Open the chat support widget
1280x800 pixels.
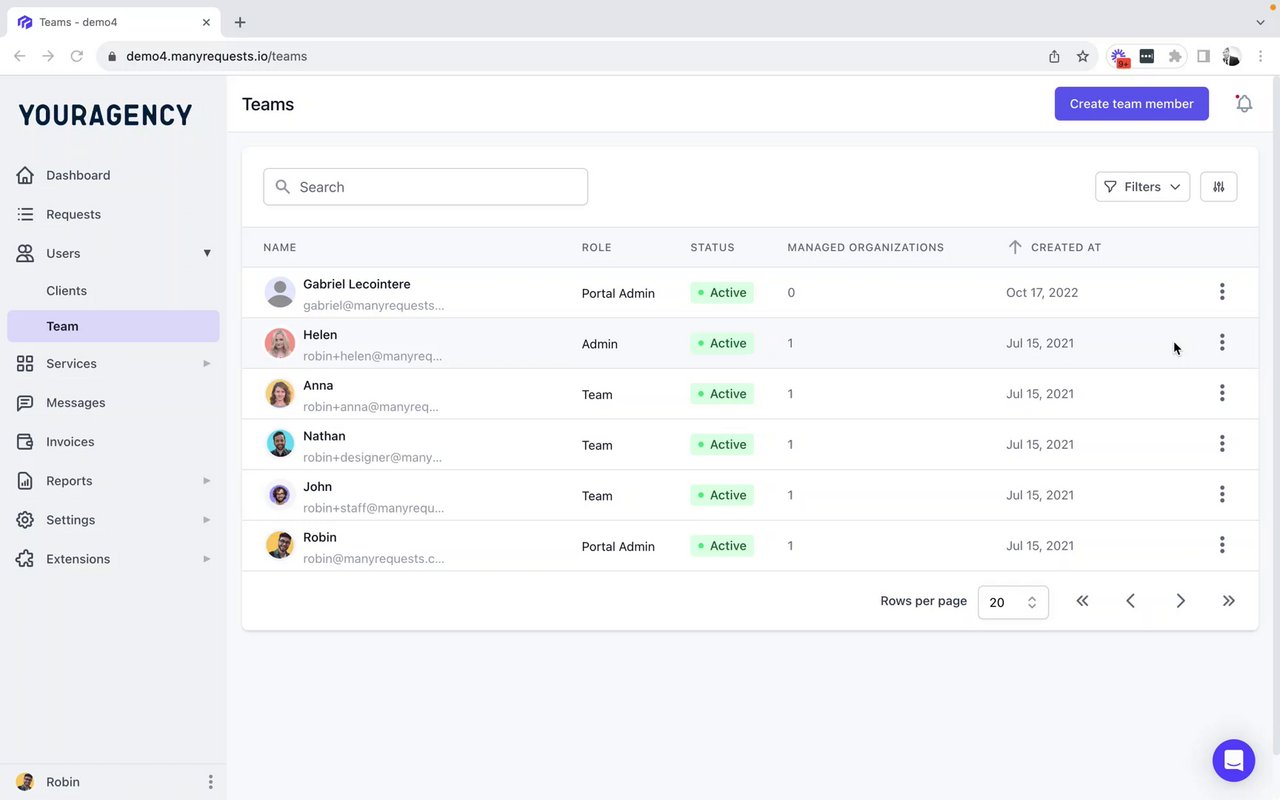tap(1233, 761)
